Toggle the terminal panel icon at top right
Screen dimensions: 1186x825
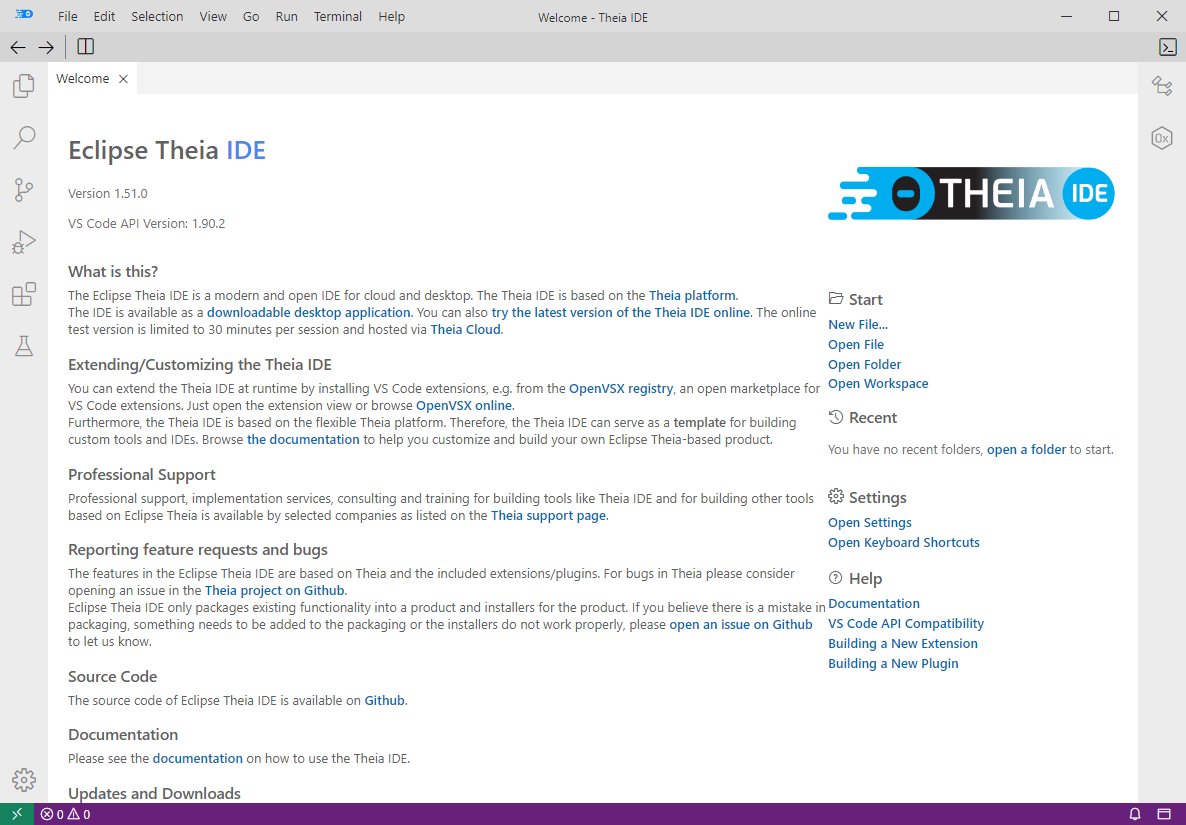1168,47
